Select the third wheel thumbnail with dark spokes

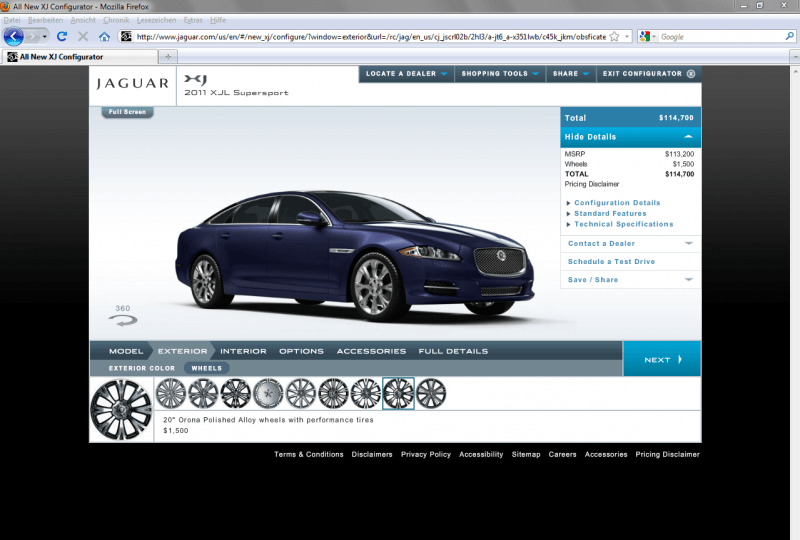(x=236, y=394)
